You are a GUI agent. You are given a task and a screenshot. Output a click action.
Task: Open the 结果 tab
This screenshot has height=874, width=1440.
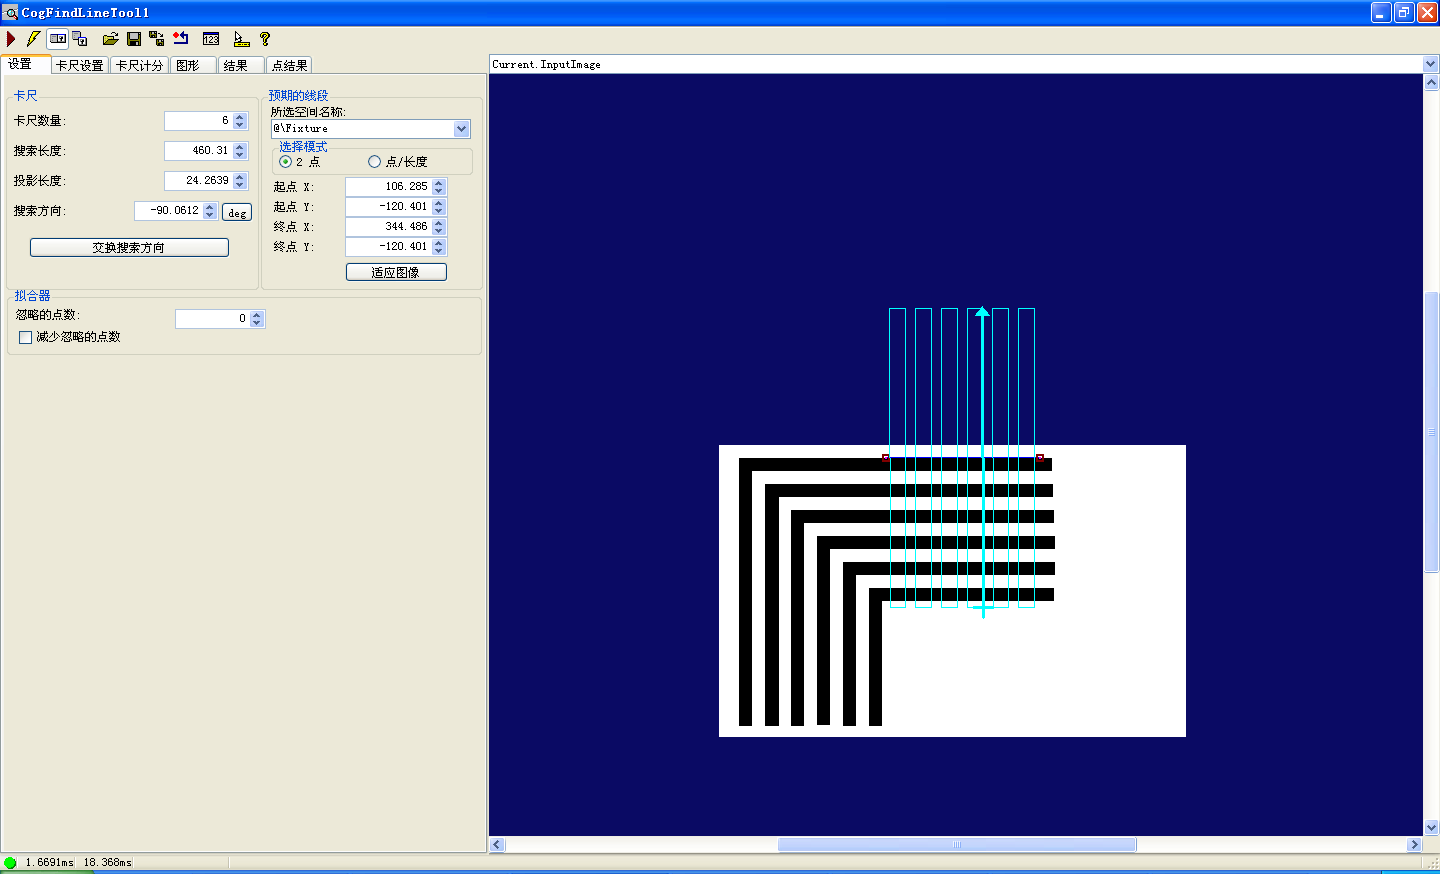[x=236, y=65]
